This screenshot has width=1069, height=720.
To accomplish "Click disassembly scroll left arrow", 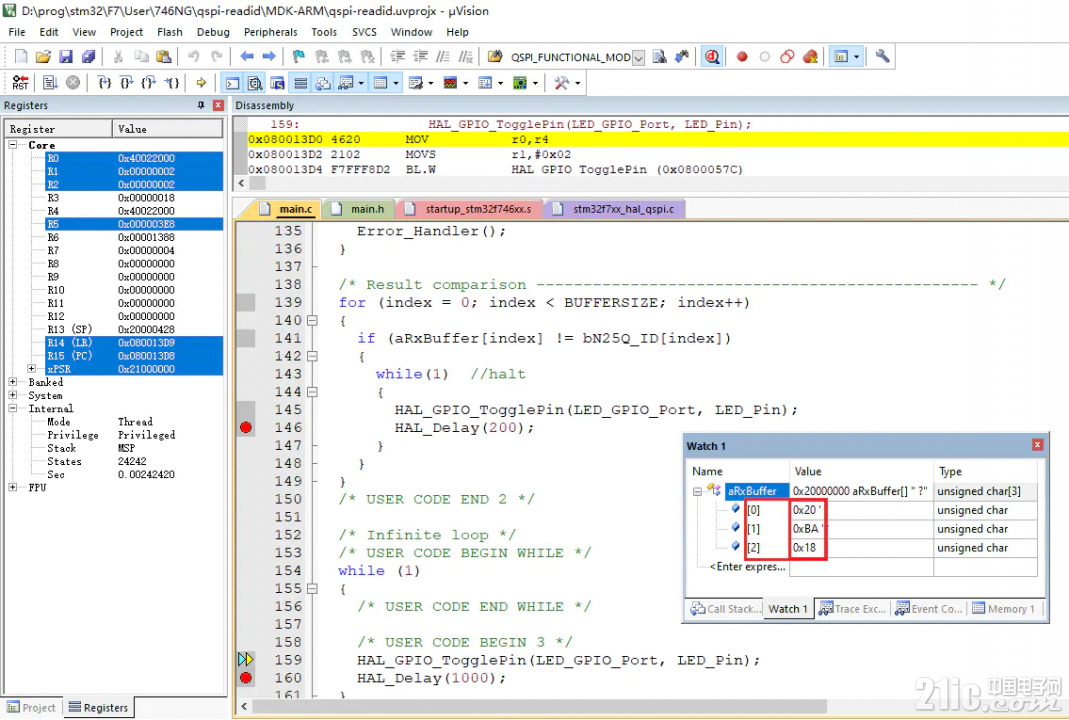I will point(241,183).
